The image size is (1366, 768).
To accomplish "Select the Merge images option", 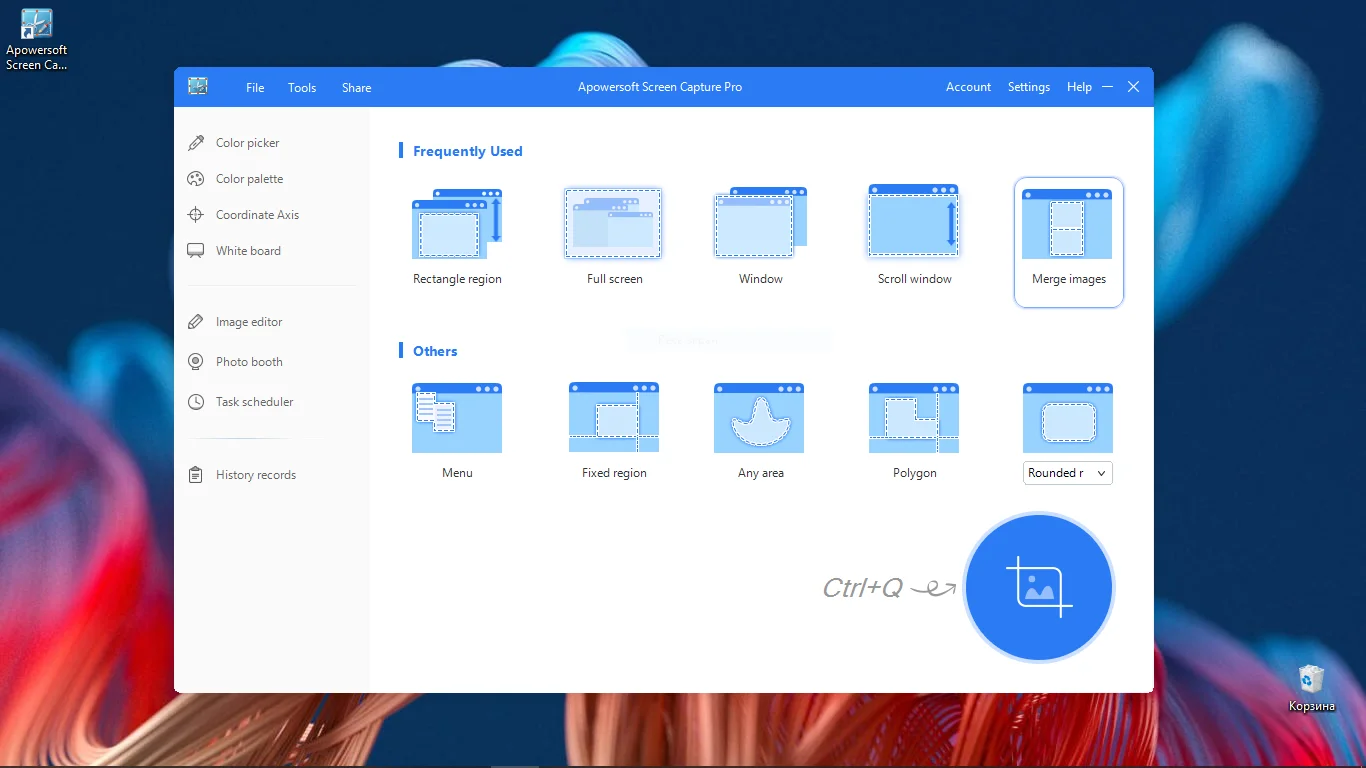I will click(1069, 242).
